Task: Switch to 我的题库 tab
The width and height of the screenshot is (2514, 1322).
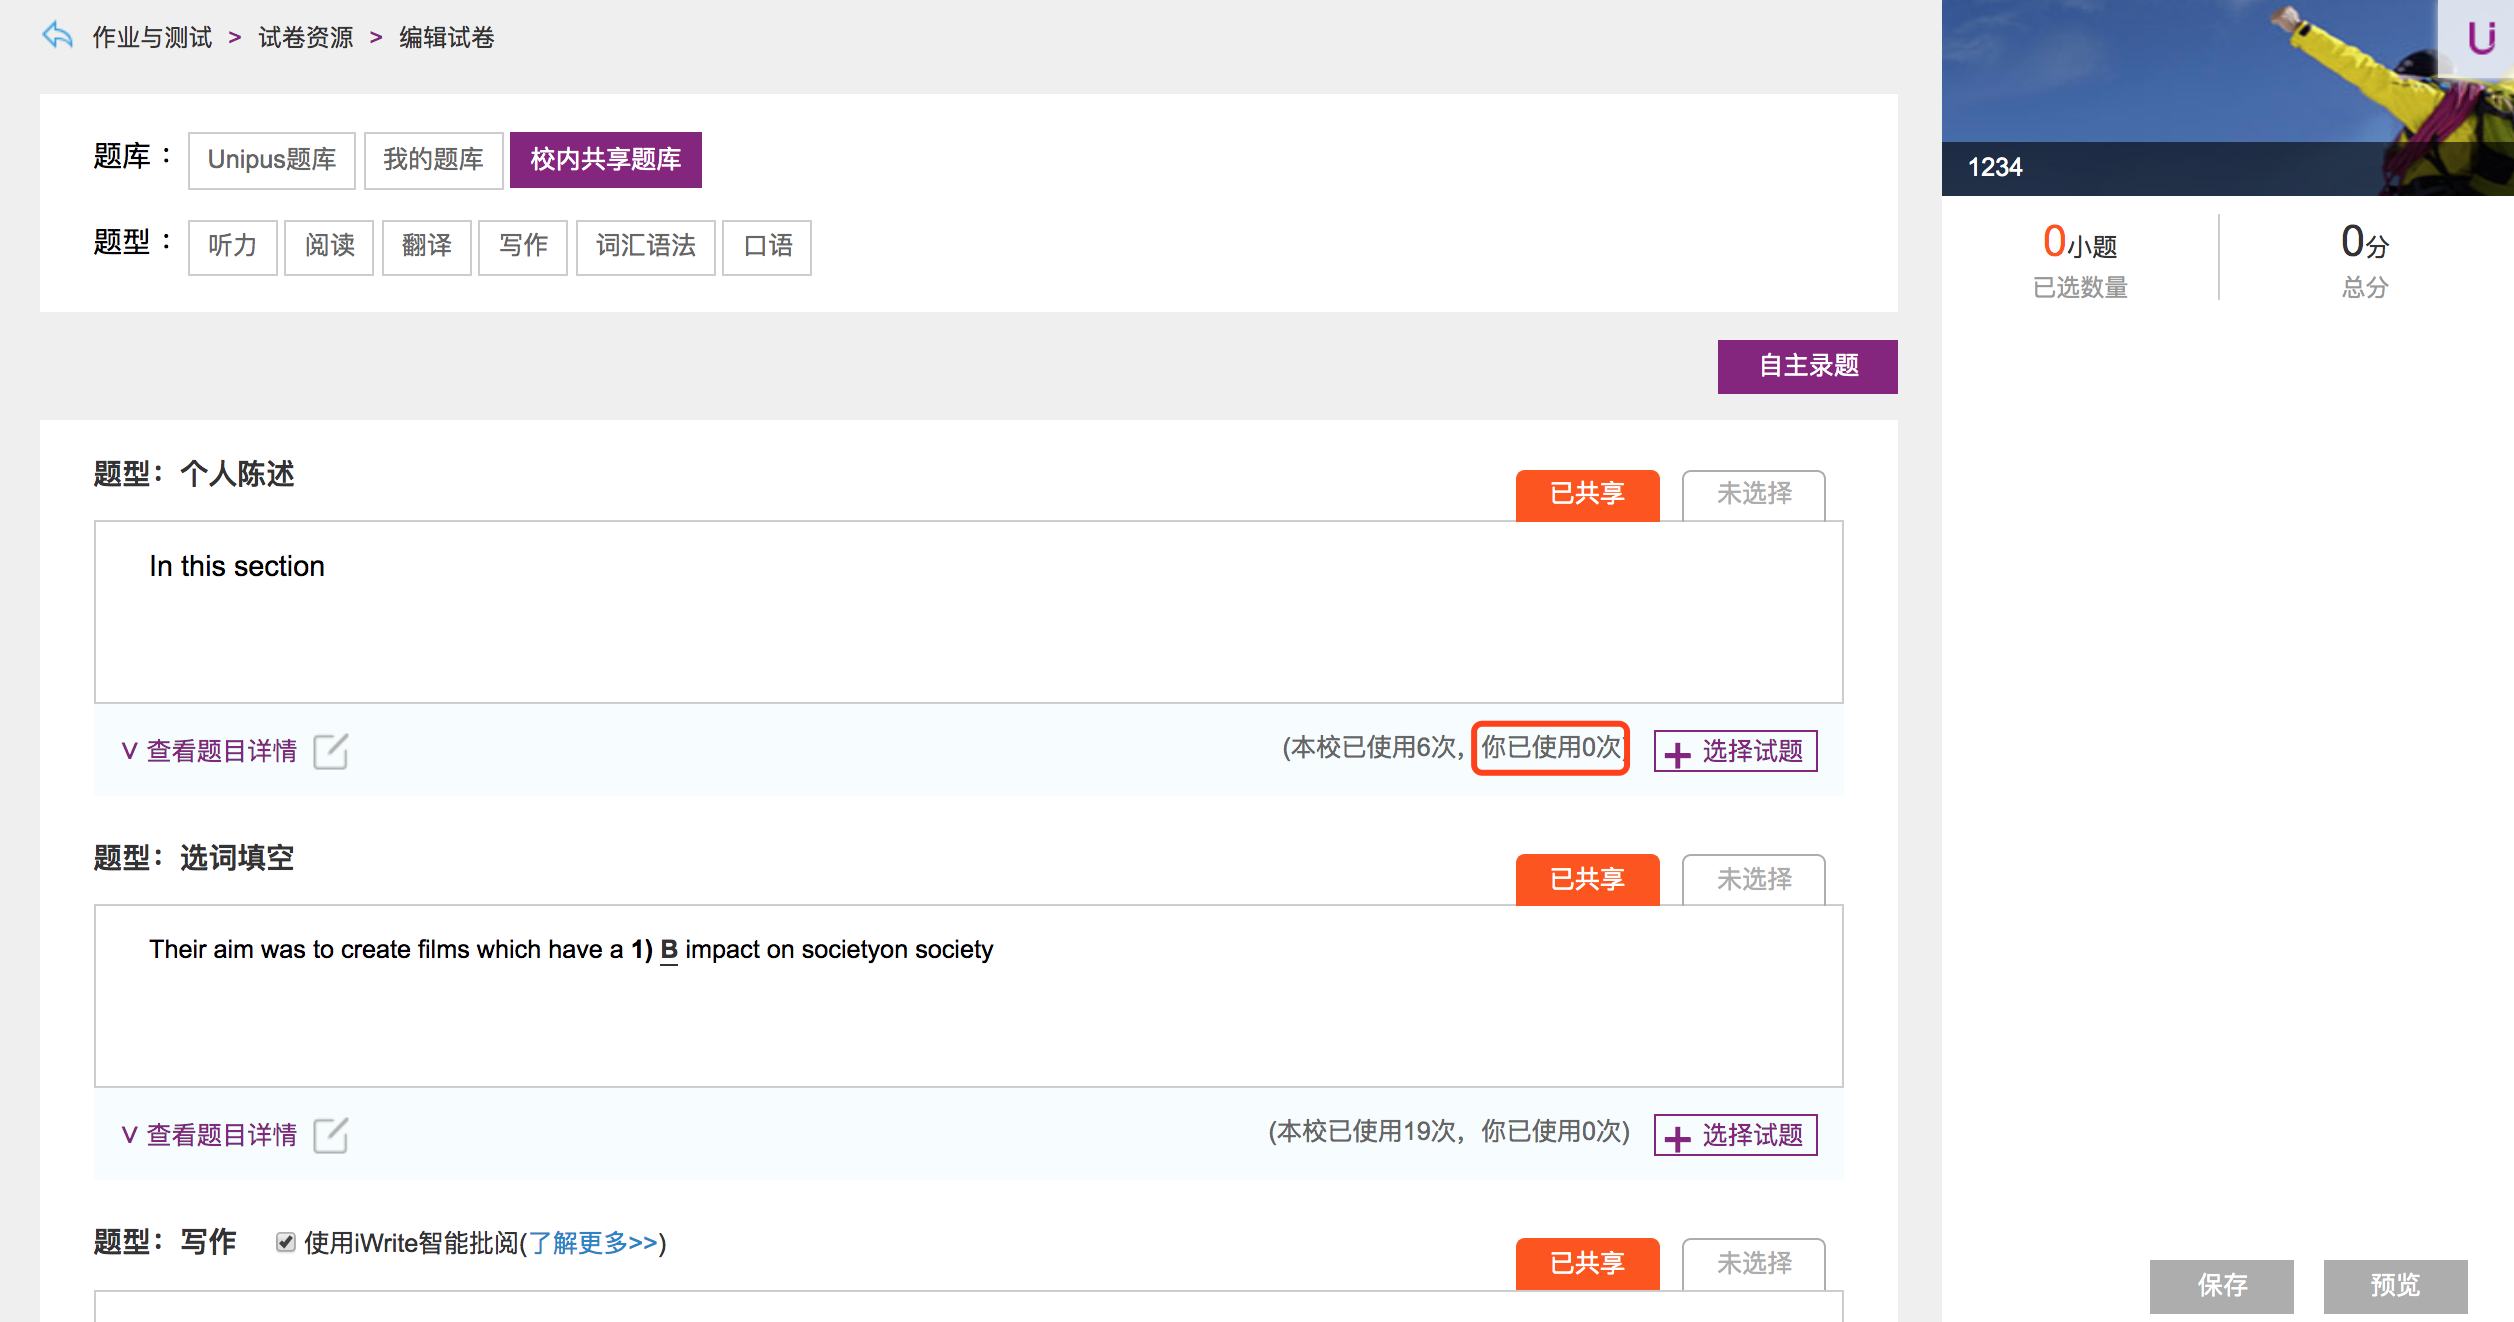Action: pyautogui.click(x=433, y=160)
